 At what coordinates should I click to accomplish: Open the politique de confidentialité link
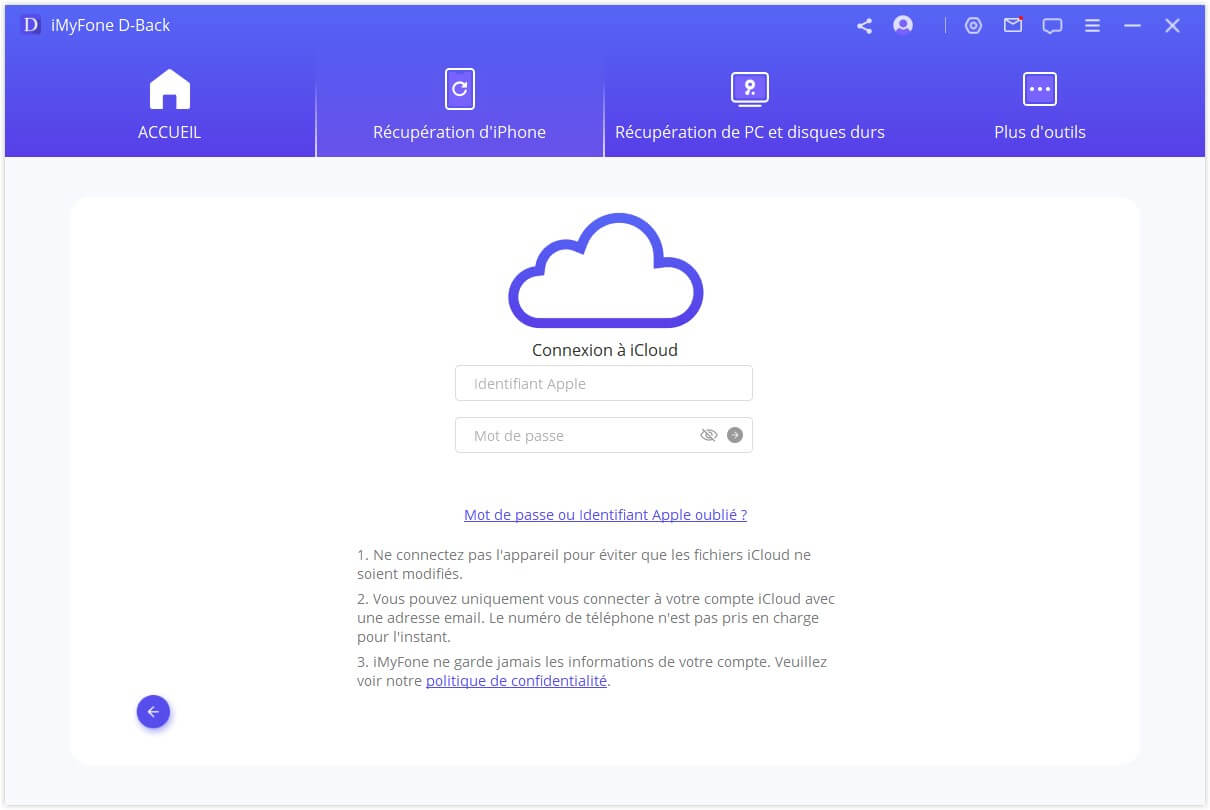516,680
